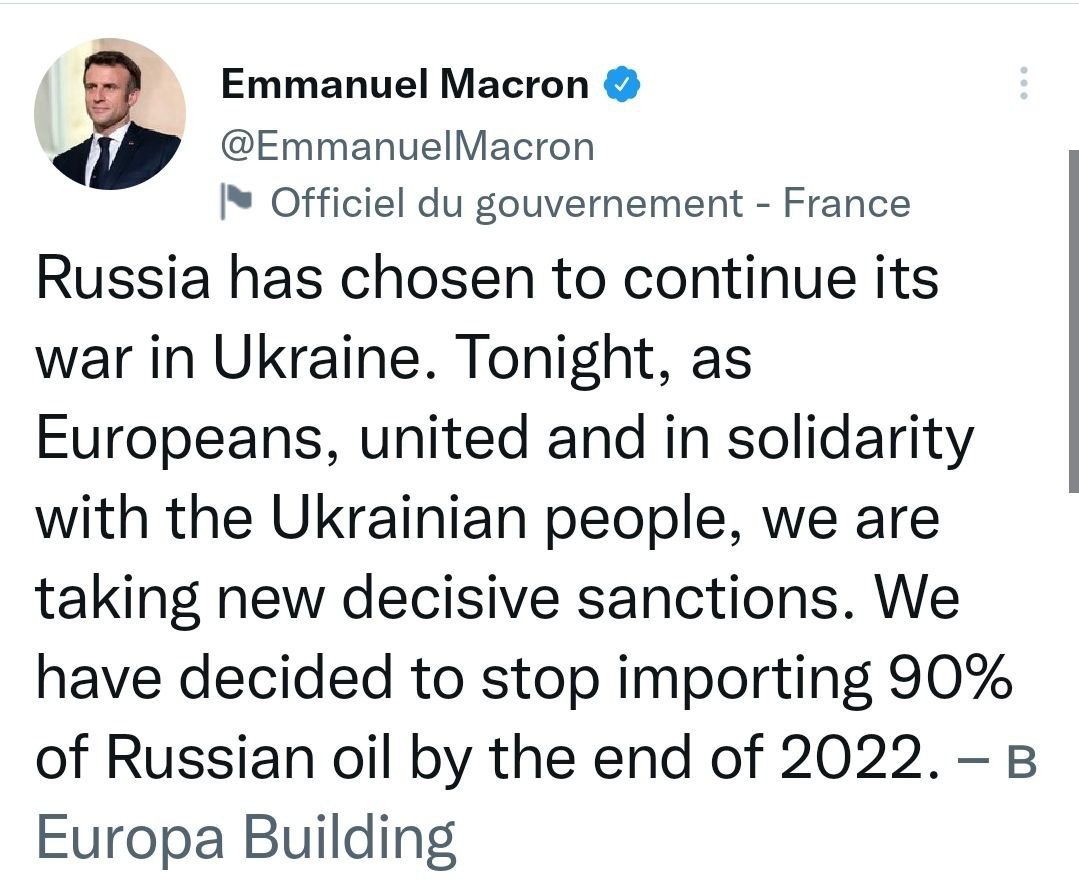
Task: Click the blue verified checkmark badge
Action: coord(622,84)
